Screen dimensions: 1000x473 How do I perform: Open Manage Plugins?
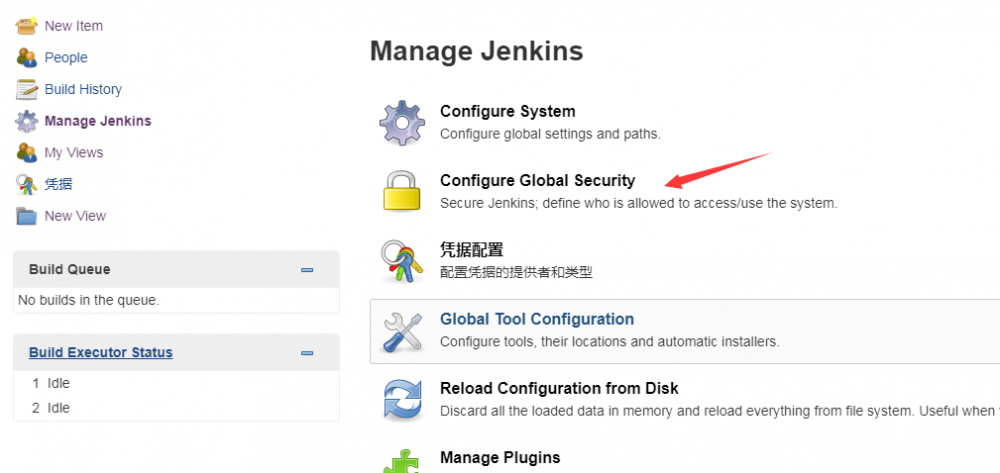pyautogui.click(x=500, y=458)
